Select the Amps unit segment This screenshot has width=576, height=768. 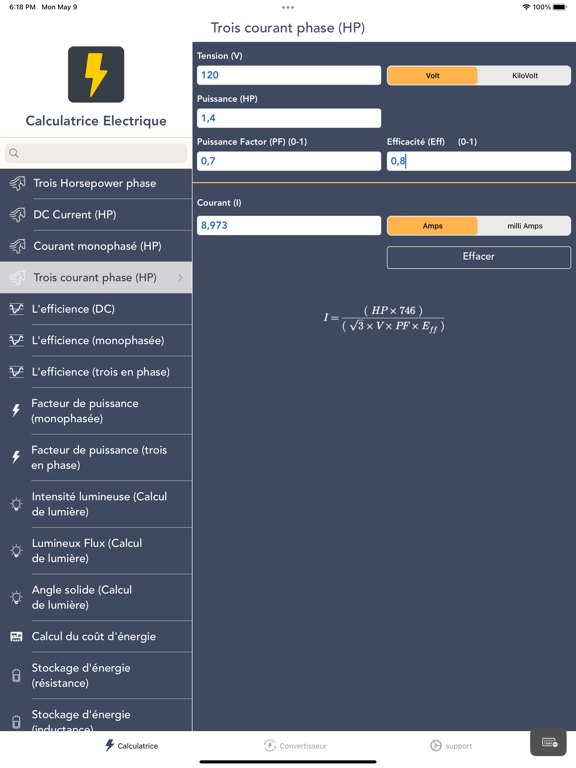(432, 226)
